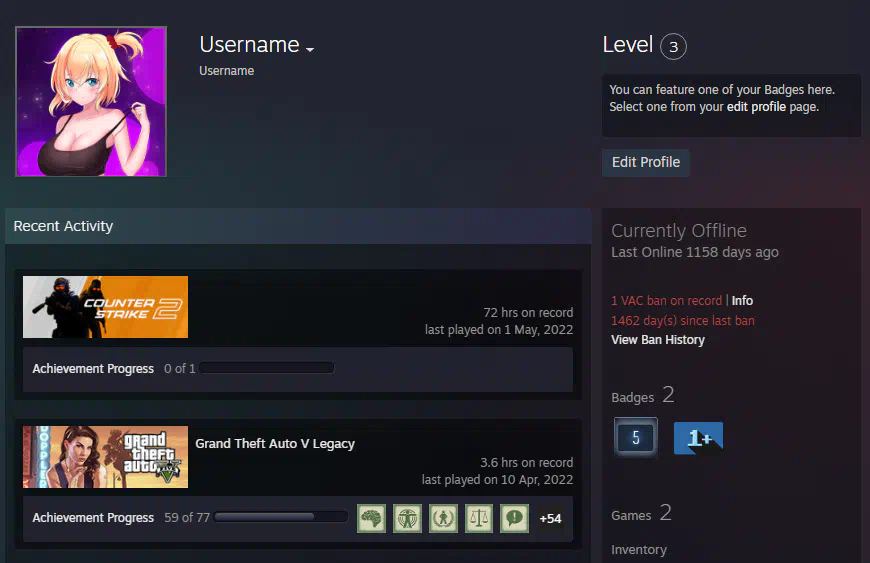Open View Ban History
Image resolution: width=870 pixels, height=563 pixels.
pyautogui.click(x=658, y=340)
